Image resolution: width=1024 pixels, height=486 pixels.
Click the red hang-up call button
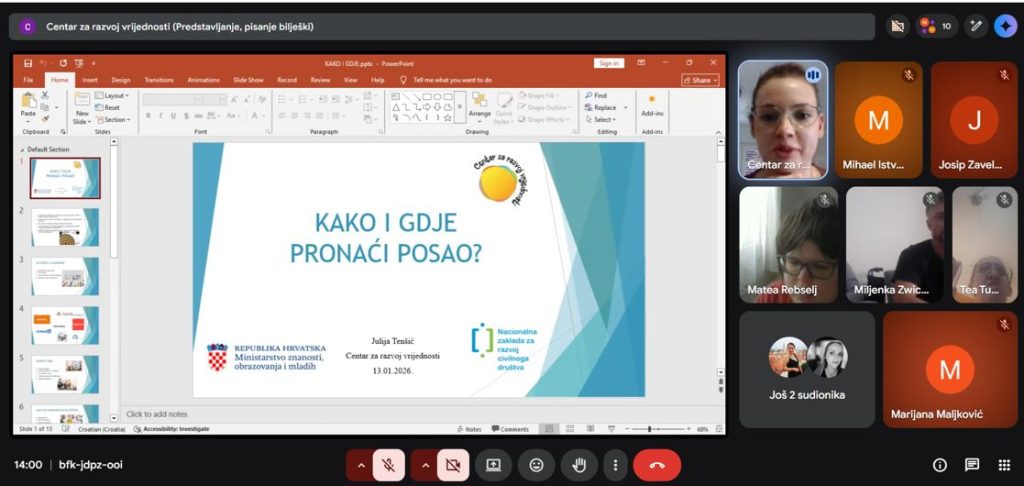click(x=656, y=465)
